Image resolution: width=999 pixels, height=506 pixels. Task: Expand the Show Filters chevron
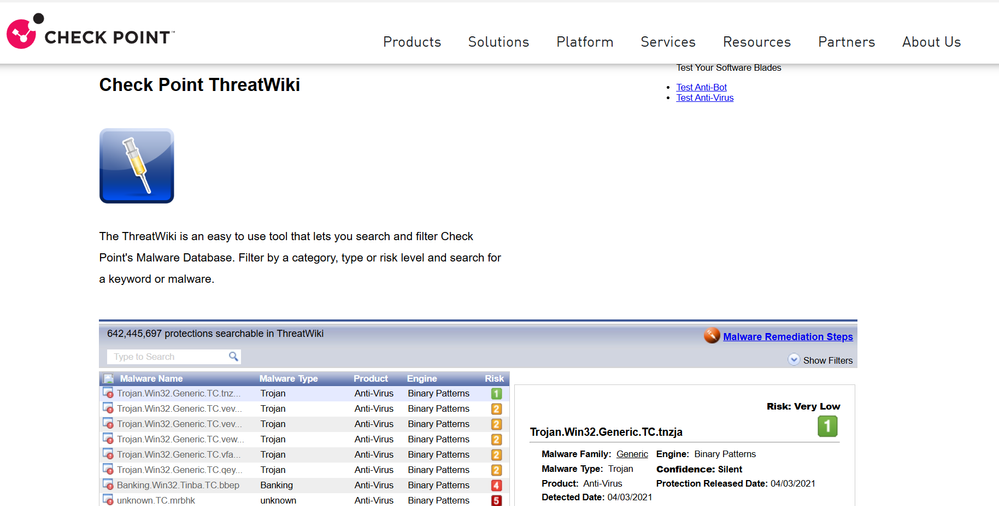click(794, 360)
